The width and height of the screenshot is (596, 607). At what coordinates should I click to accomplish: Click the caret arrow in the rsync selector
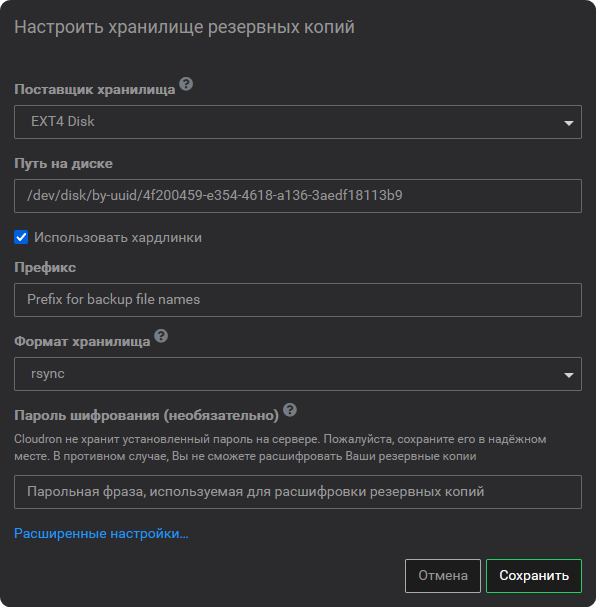[569, 375]
